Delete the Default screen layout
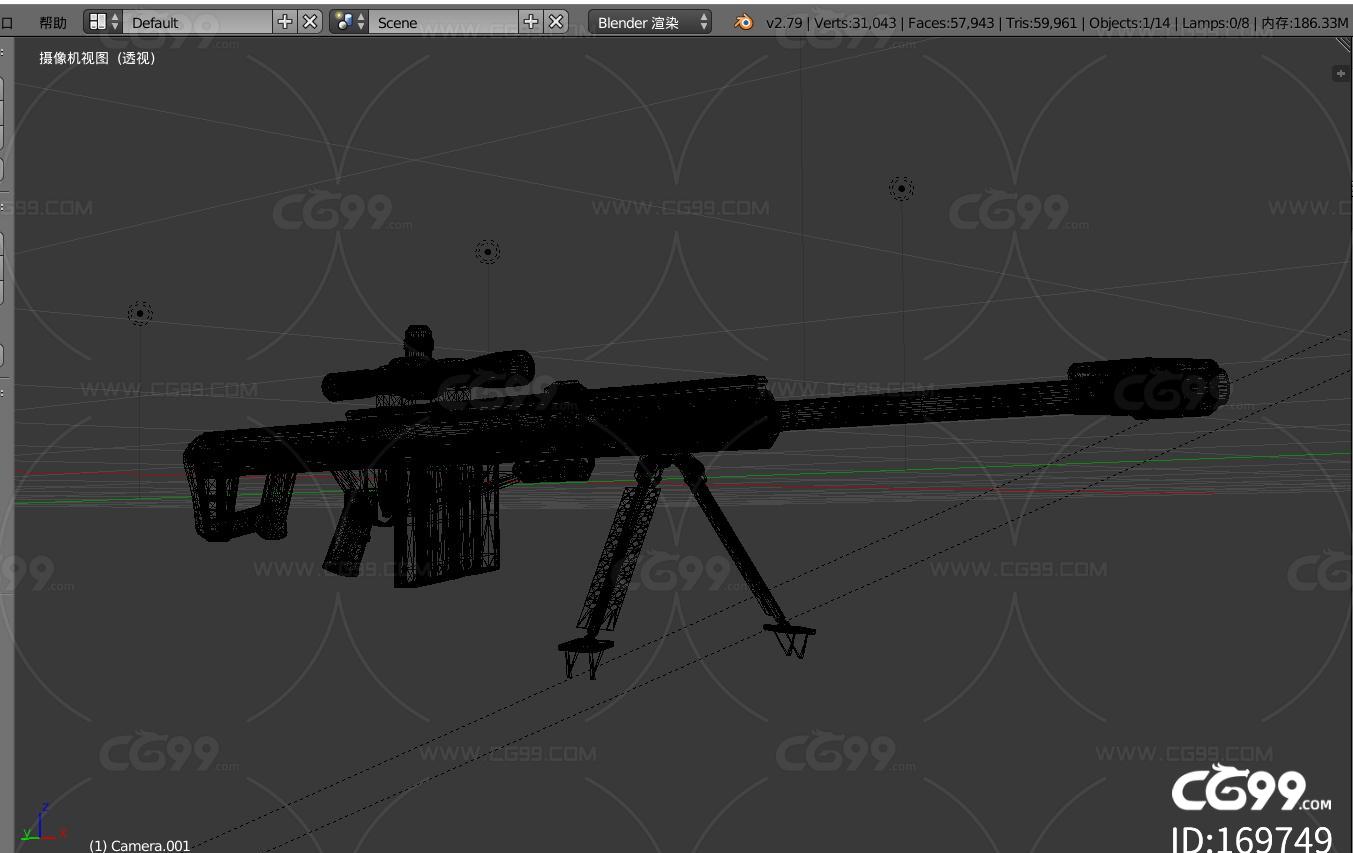Image resolution: width=1353 pixels, height=853 pixels. [x=311, y=22]
